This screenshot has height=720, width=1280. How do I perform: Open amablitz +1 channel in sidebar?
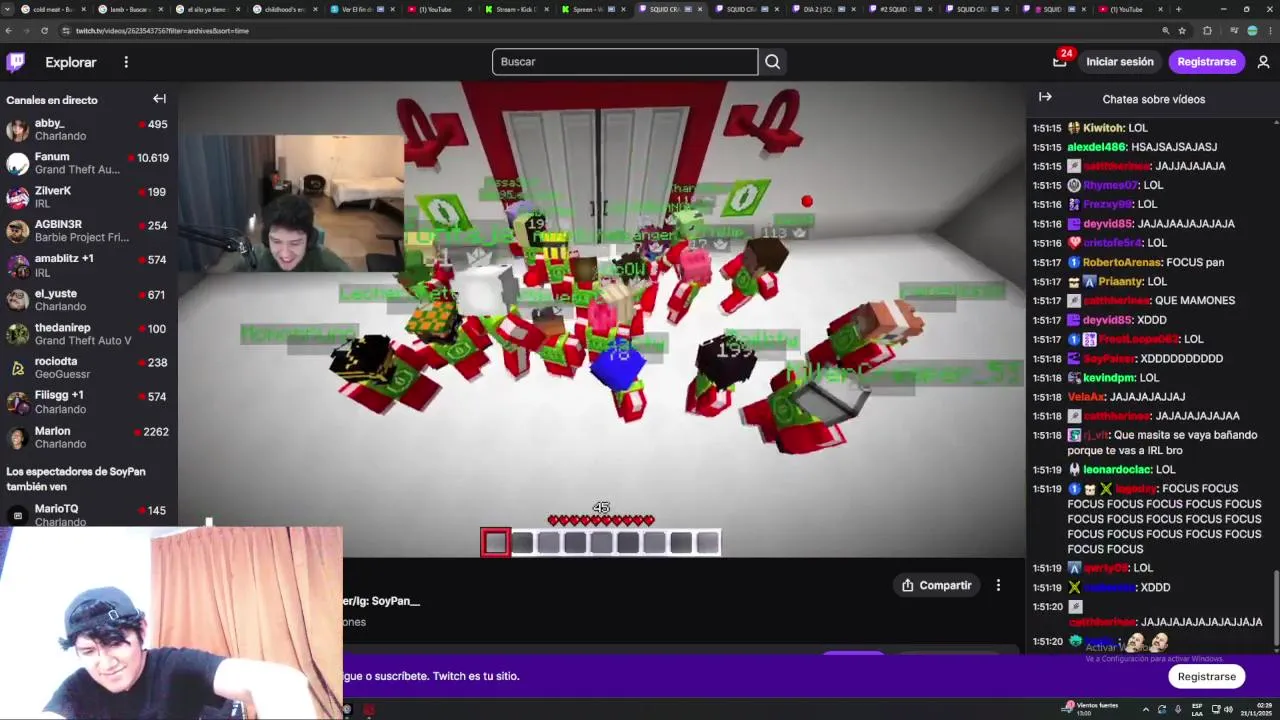pos(88,265)
